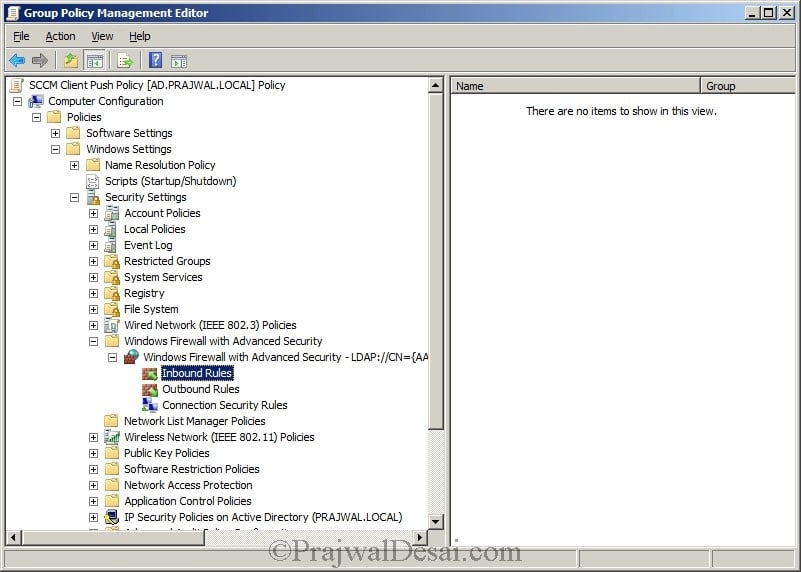The height and width of the screenshot is (572, 801).
Task: Collapse the Security Settings node
Action: pyautogui.click(x=74, y=197)
